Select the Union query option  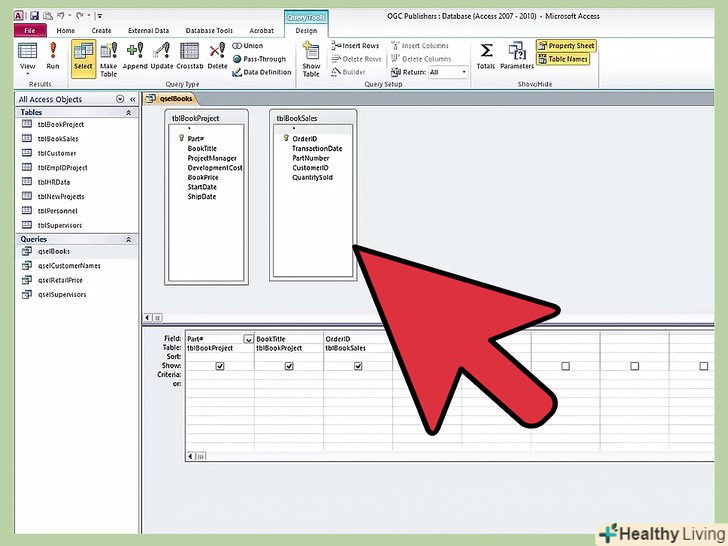click(247, 46)
